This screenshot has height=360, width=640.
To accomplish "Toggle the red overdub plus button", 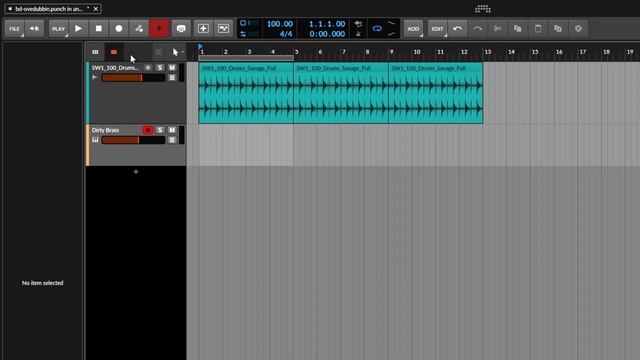I will 159,29.
